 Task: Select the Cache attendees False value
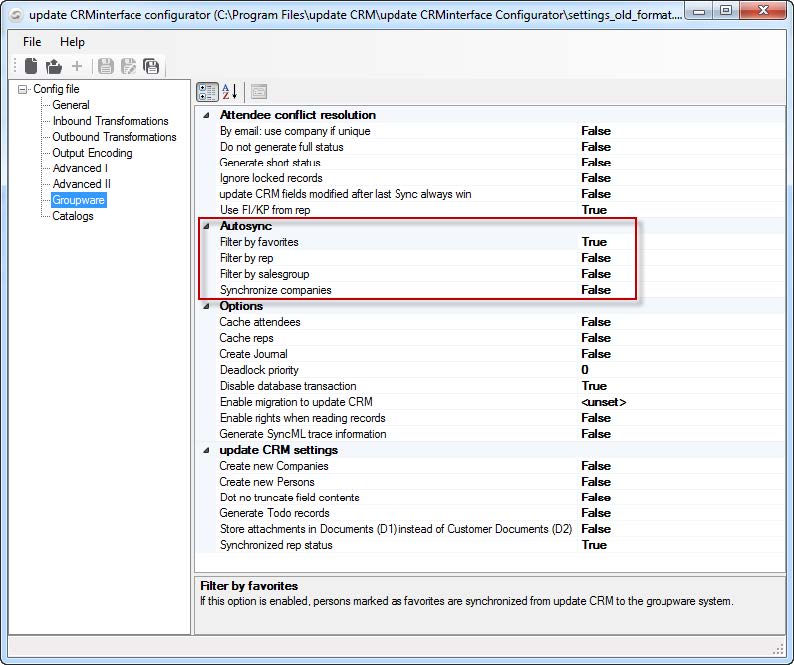click(x=596, y=322)
